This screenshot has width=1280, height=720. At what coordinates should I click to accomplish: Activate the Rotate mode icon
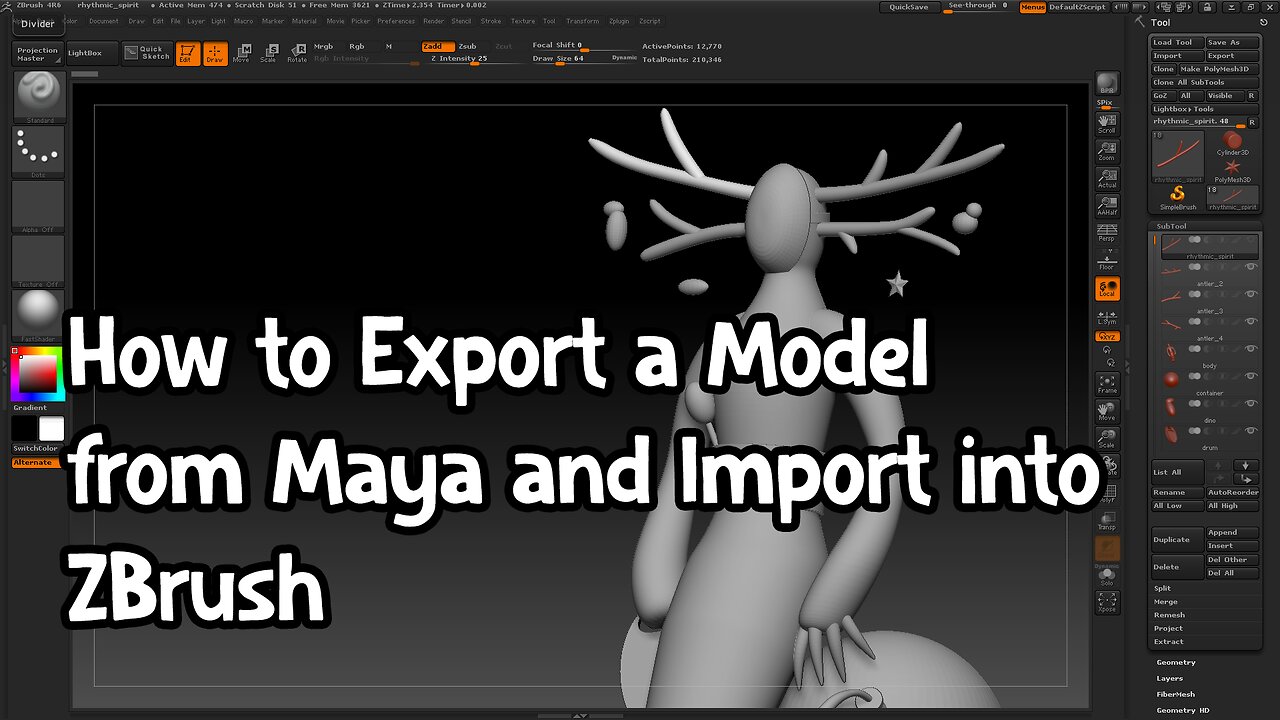pyautogui.click(x=297, y=54)
